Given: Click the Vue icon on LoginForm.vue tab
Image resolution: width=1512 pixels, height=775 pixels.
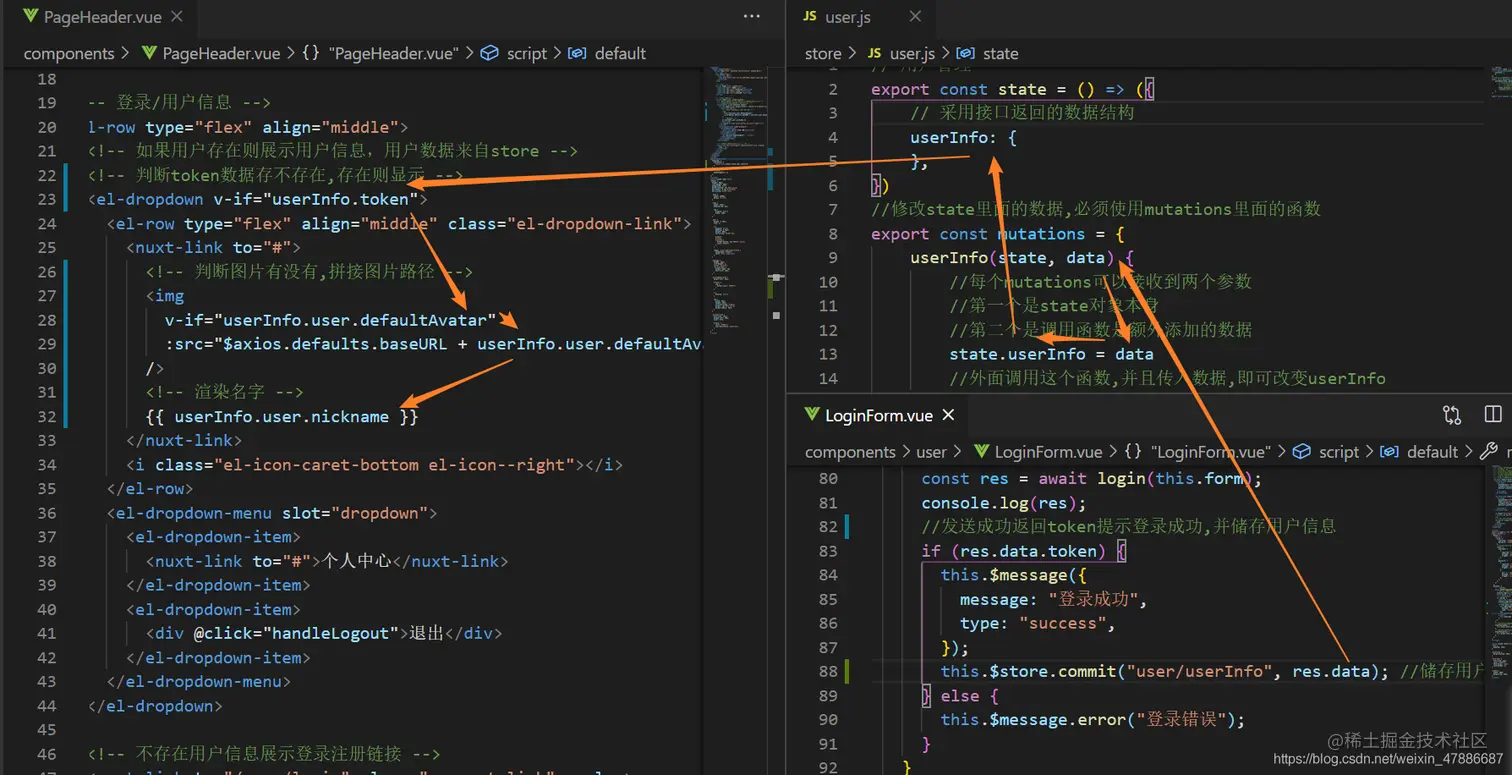Looking at the screenshot, I should click(x=810, y=415).
